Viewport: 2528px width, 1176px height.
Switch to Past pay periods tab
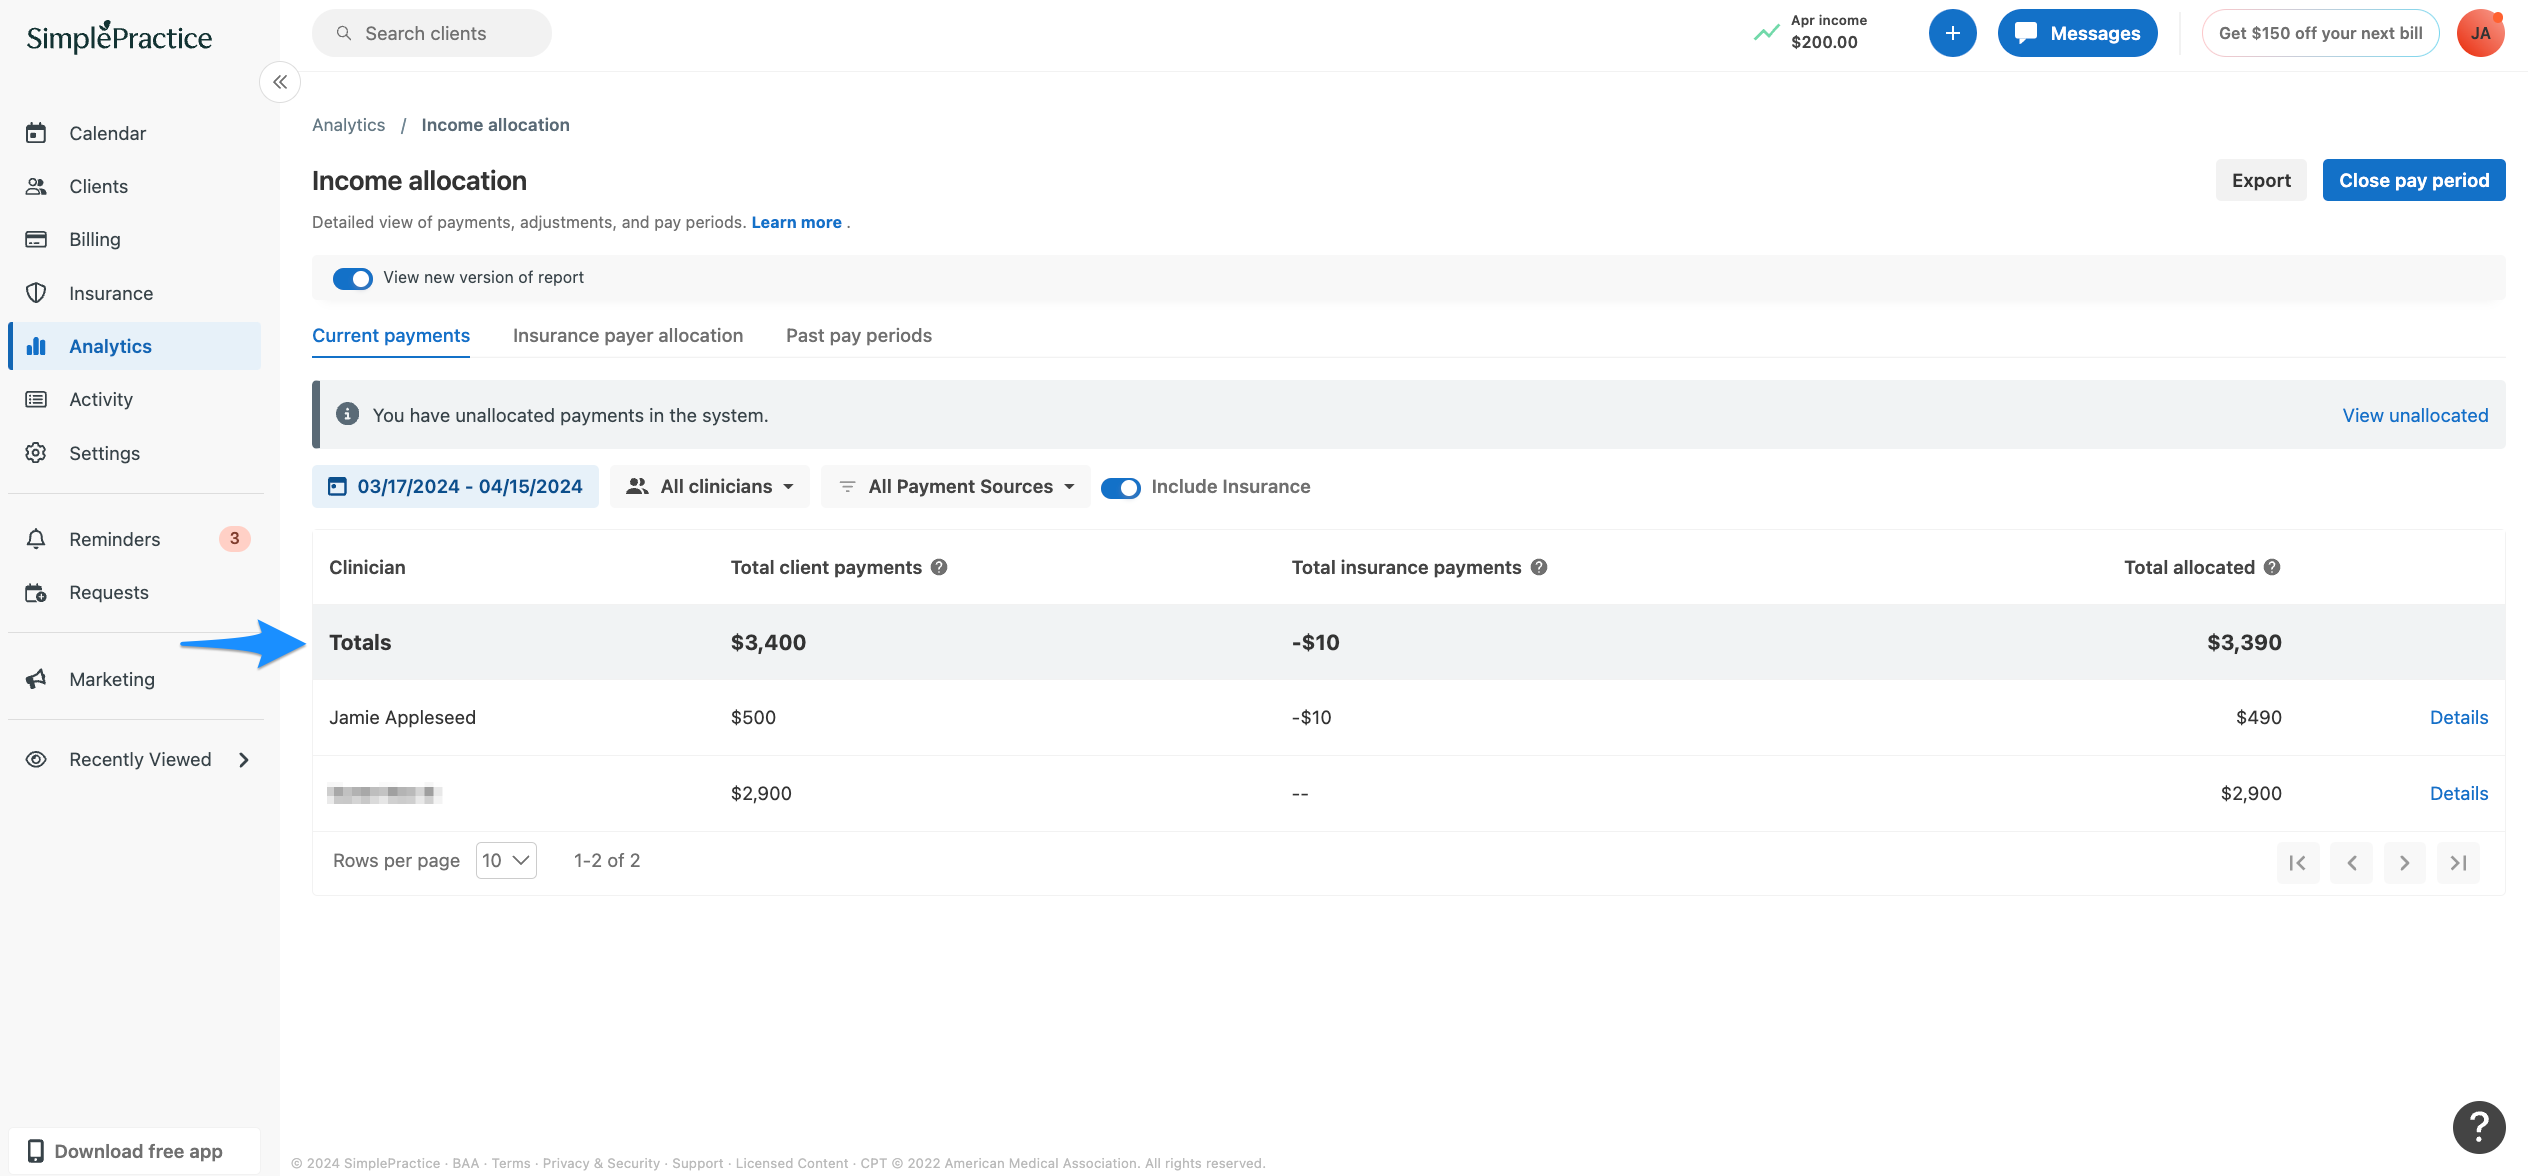859,336
